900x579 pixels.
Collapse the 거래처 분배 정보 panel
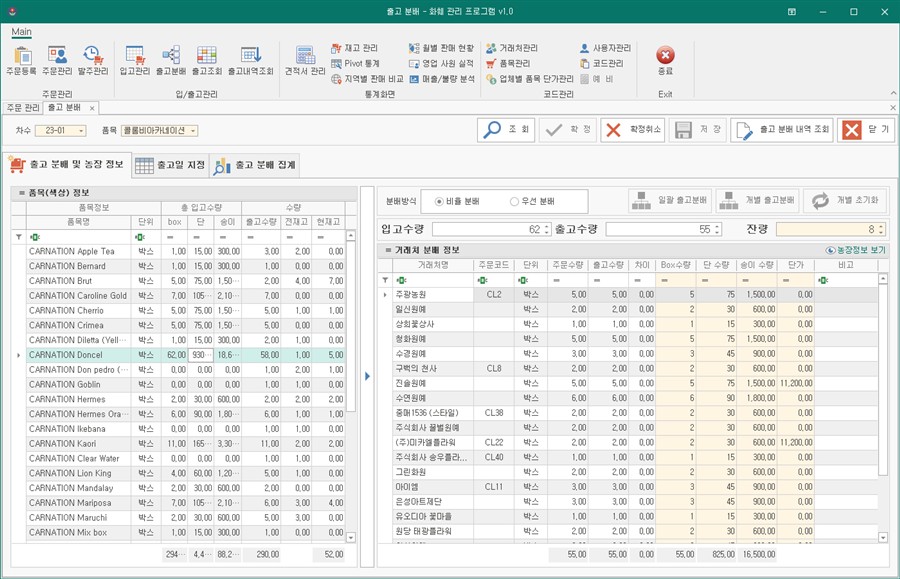point(387,250)
